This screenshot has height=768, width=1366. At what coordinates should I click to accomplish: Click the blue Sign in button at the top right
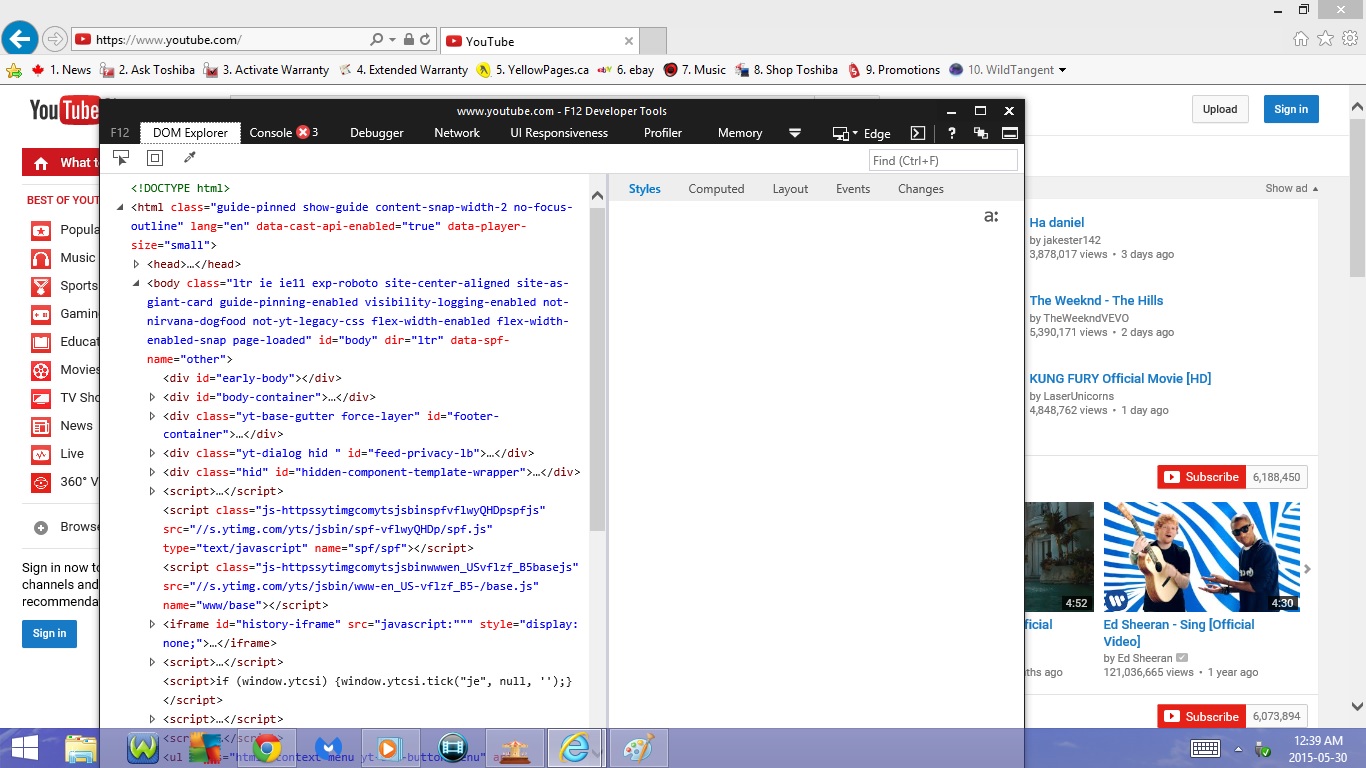[x=1291, y=109]
